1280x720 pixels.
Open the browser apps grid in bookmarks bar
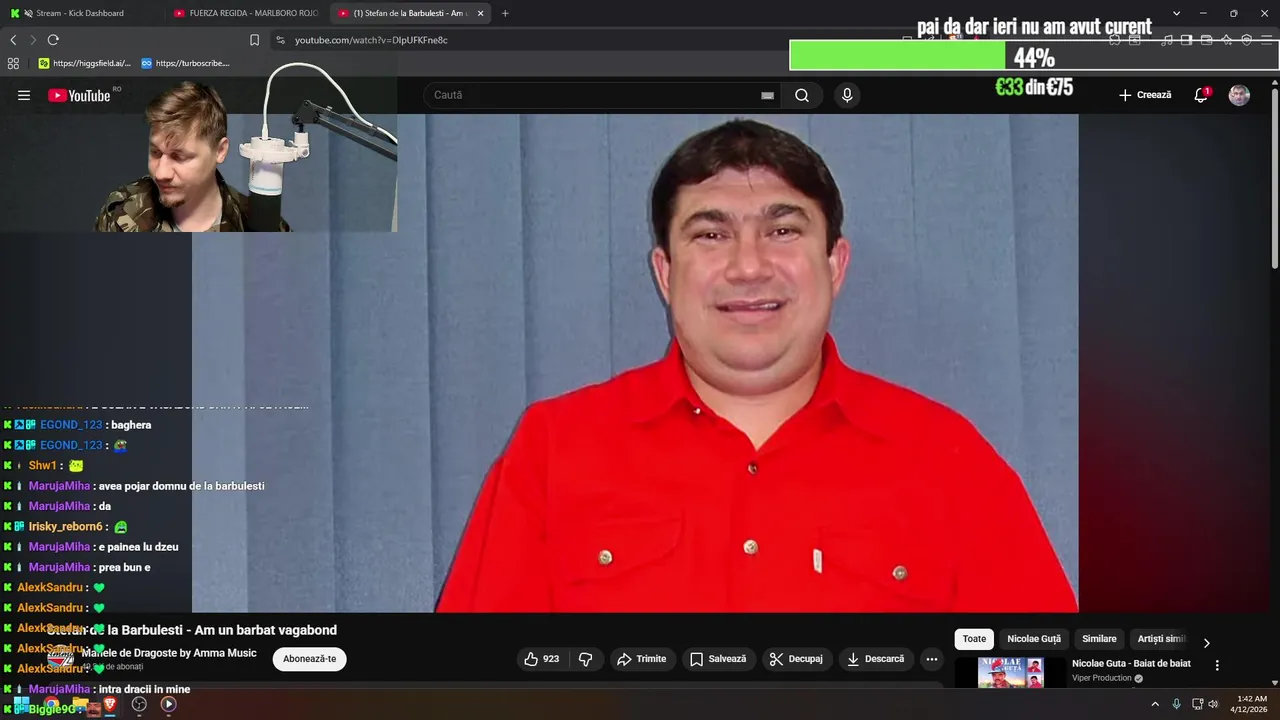click(x=13, y=63)
